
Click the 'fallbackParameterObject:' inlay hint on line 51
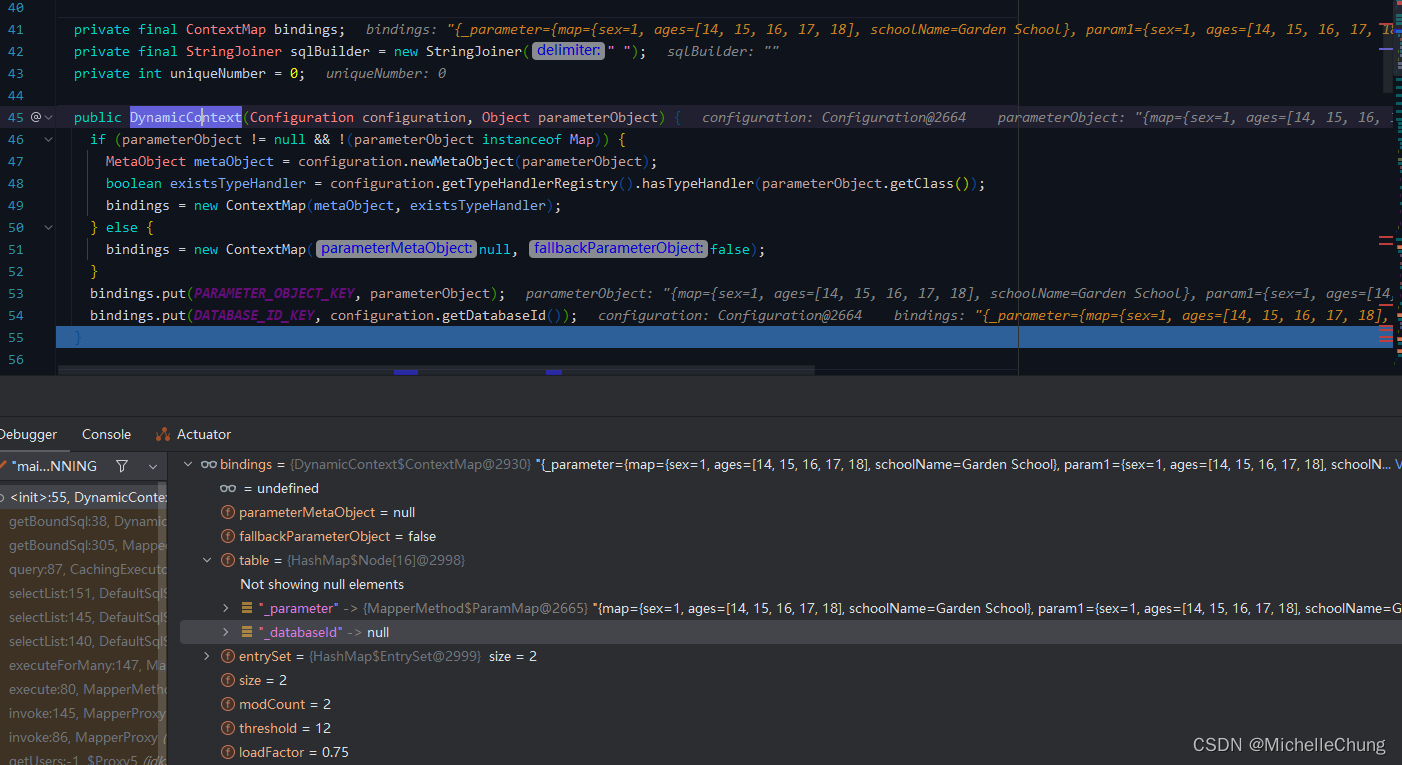618,249
